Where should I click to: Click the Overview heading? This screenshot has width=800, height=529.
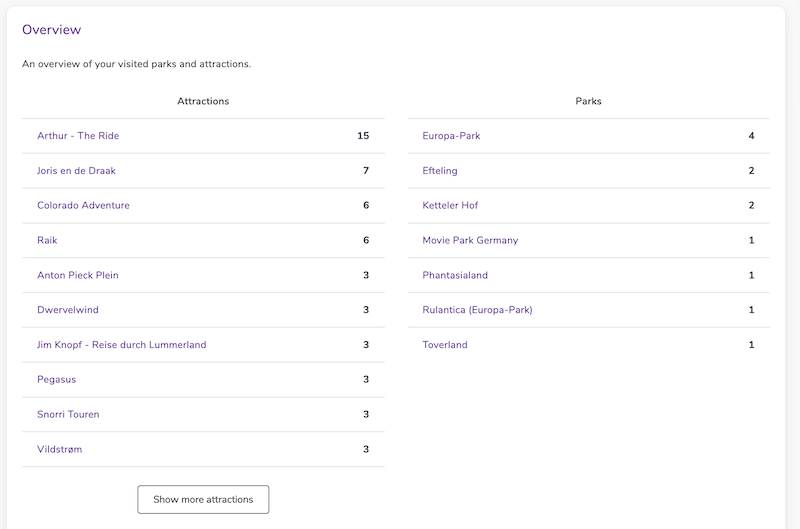point(52,30)
